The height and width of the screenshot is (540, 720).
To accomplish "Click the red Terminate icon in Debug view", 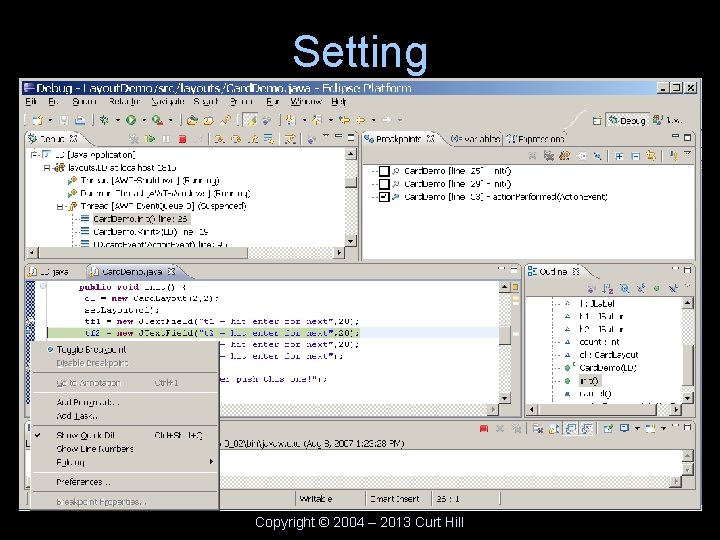I will point(182,138).
